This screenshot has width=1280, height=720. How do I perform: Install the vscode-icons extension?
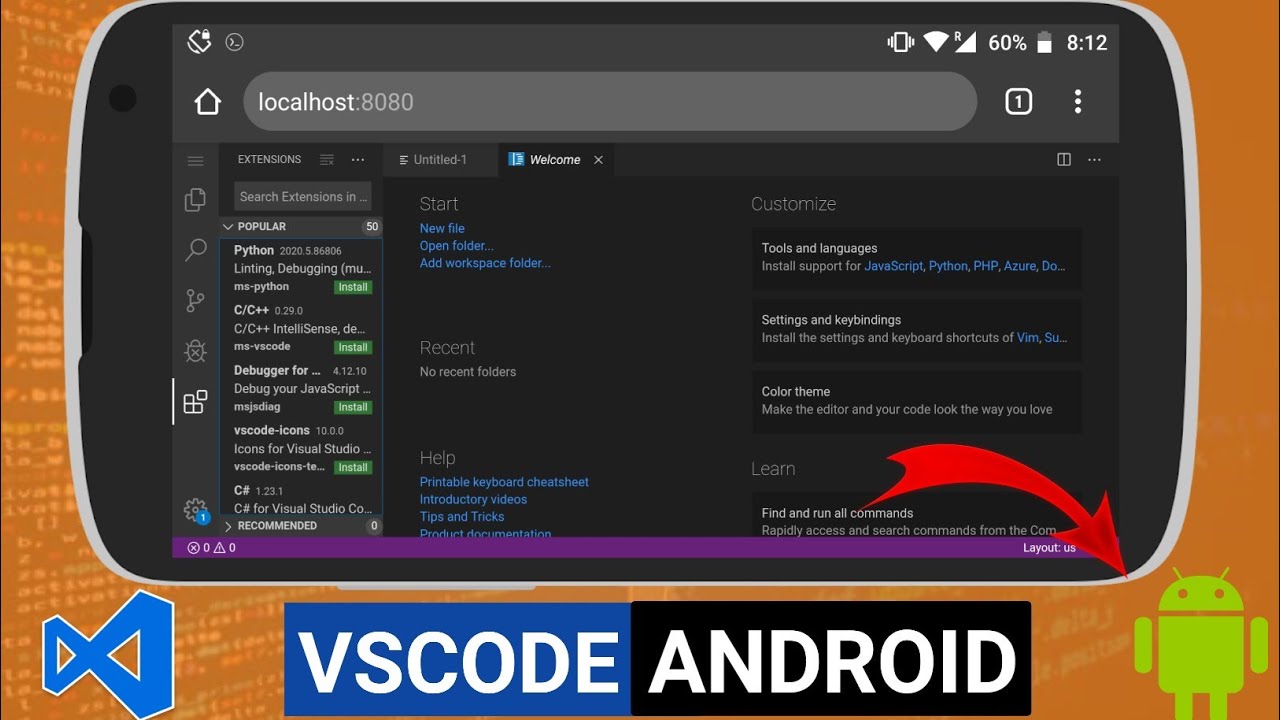coord(353,467)
